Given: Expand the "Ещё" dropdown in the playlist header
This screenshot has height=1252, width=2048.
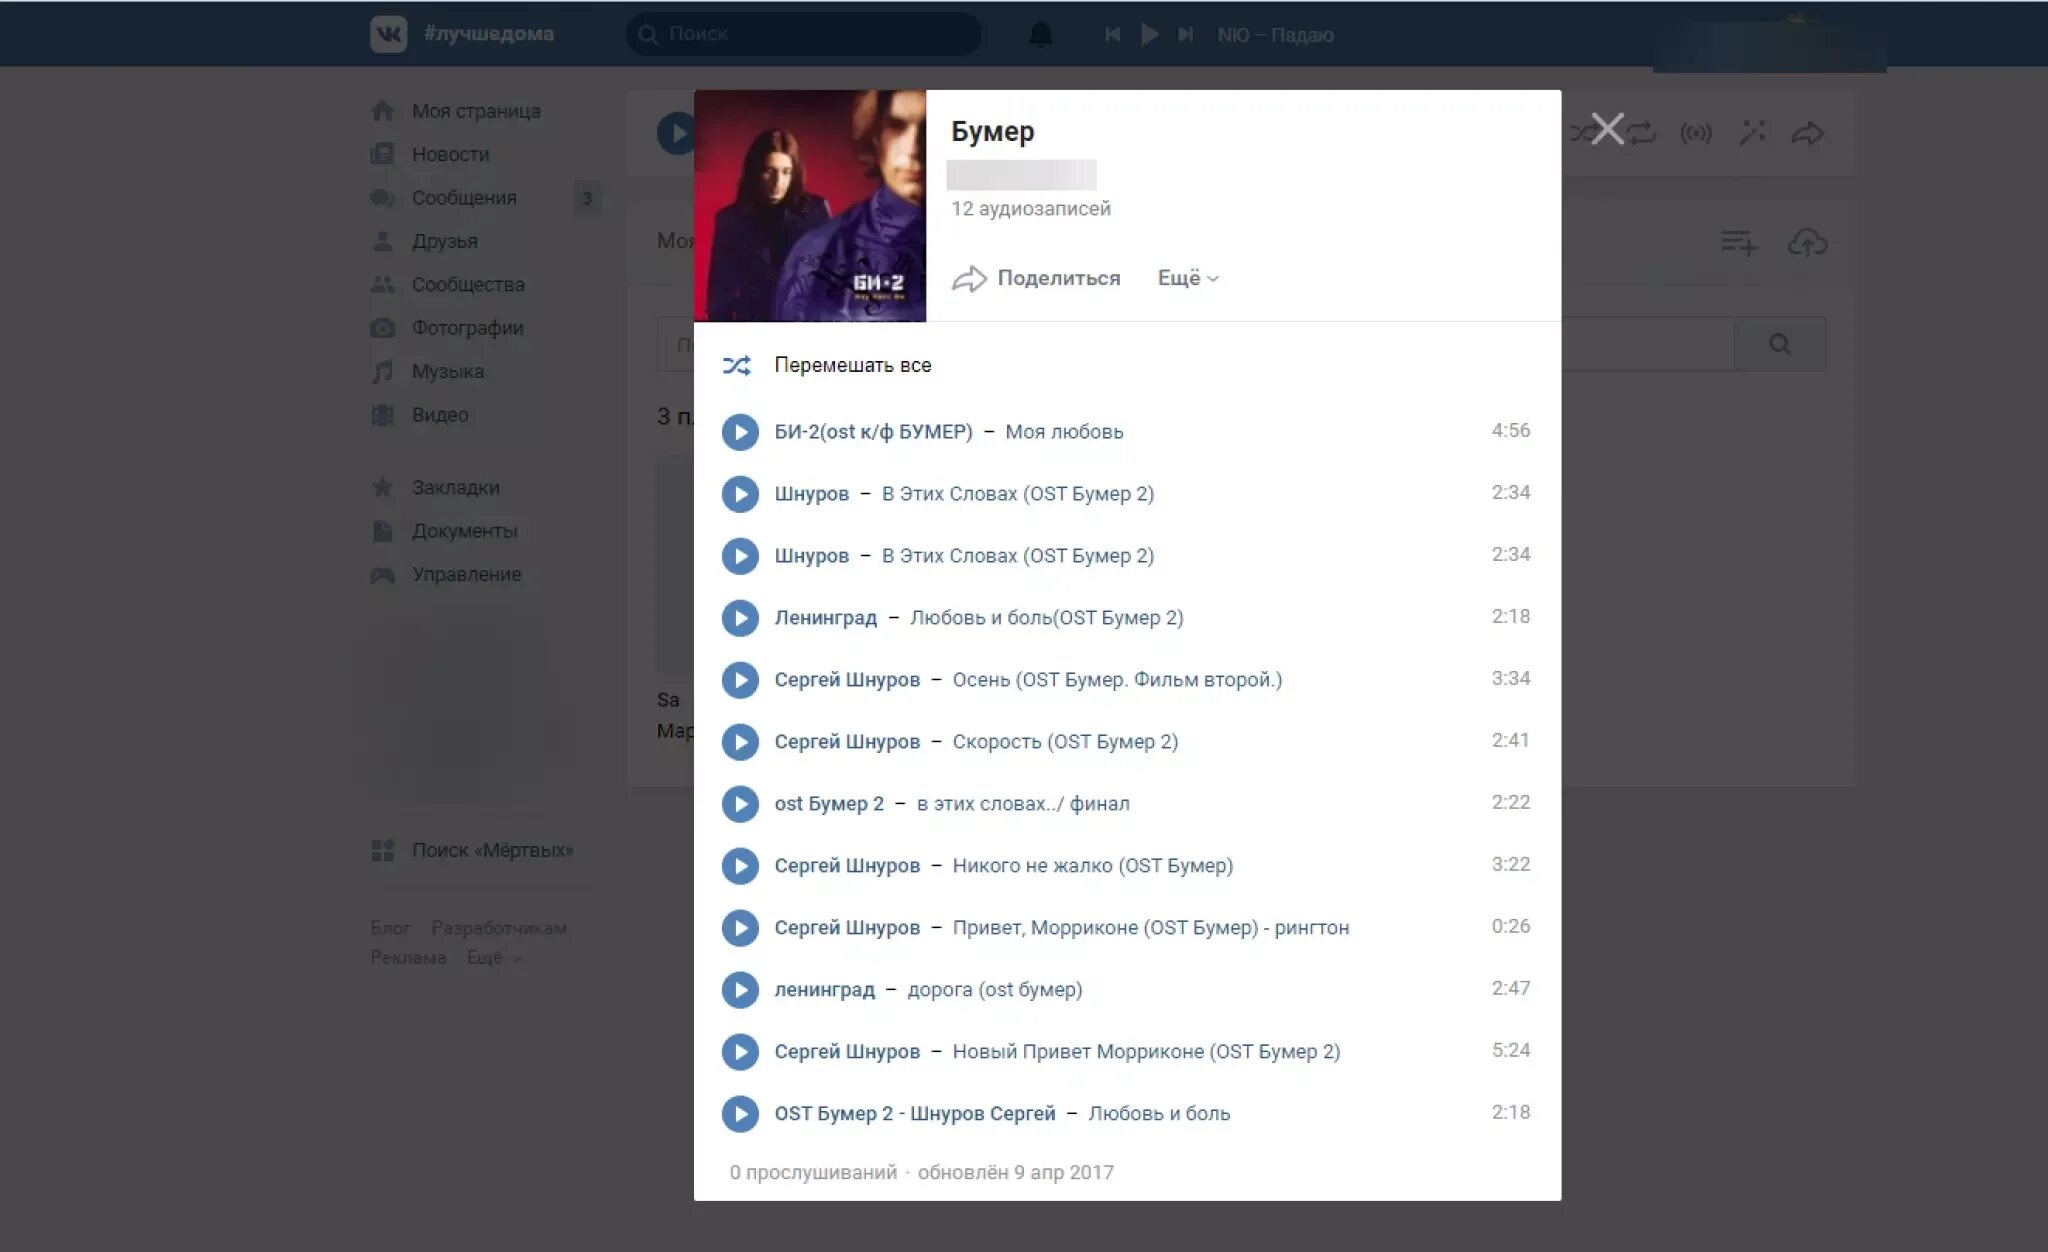Looking at the screenshot, I should click(x=1187, y=279).
